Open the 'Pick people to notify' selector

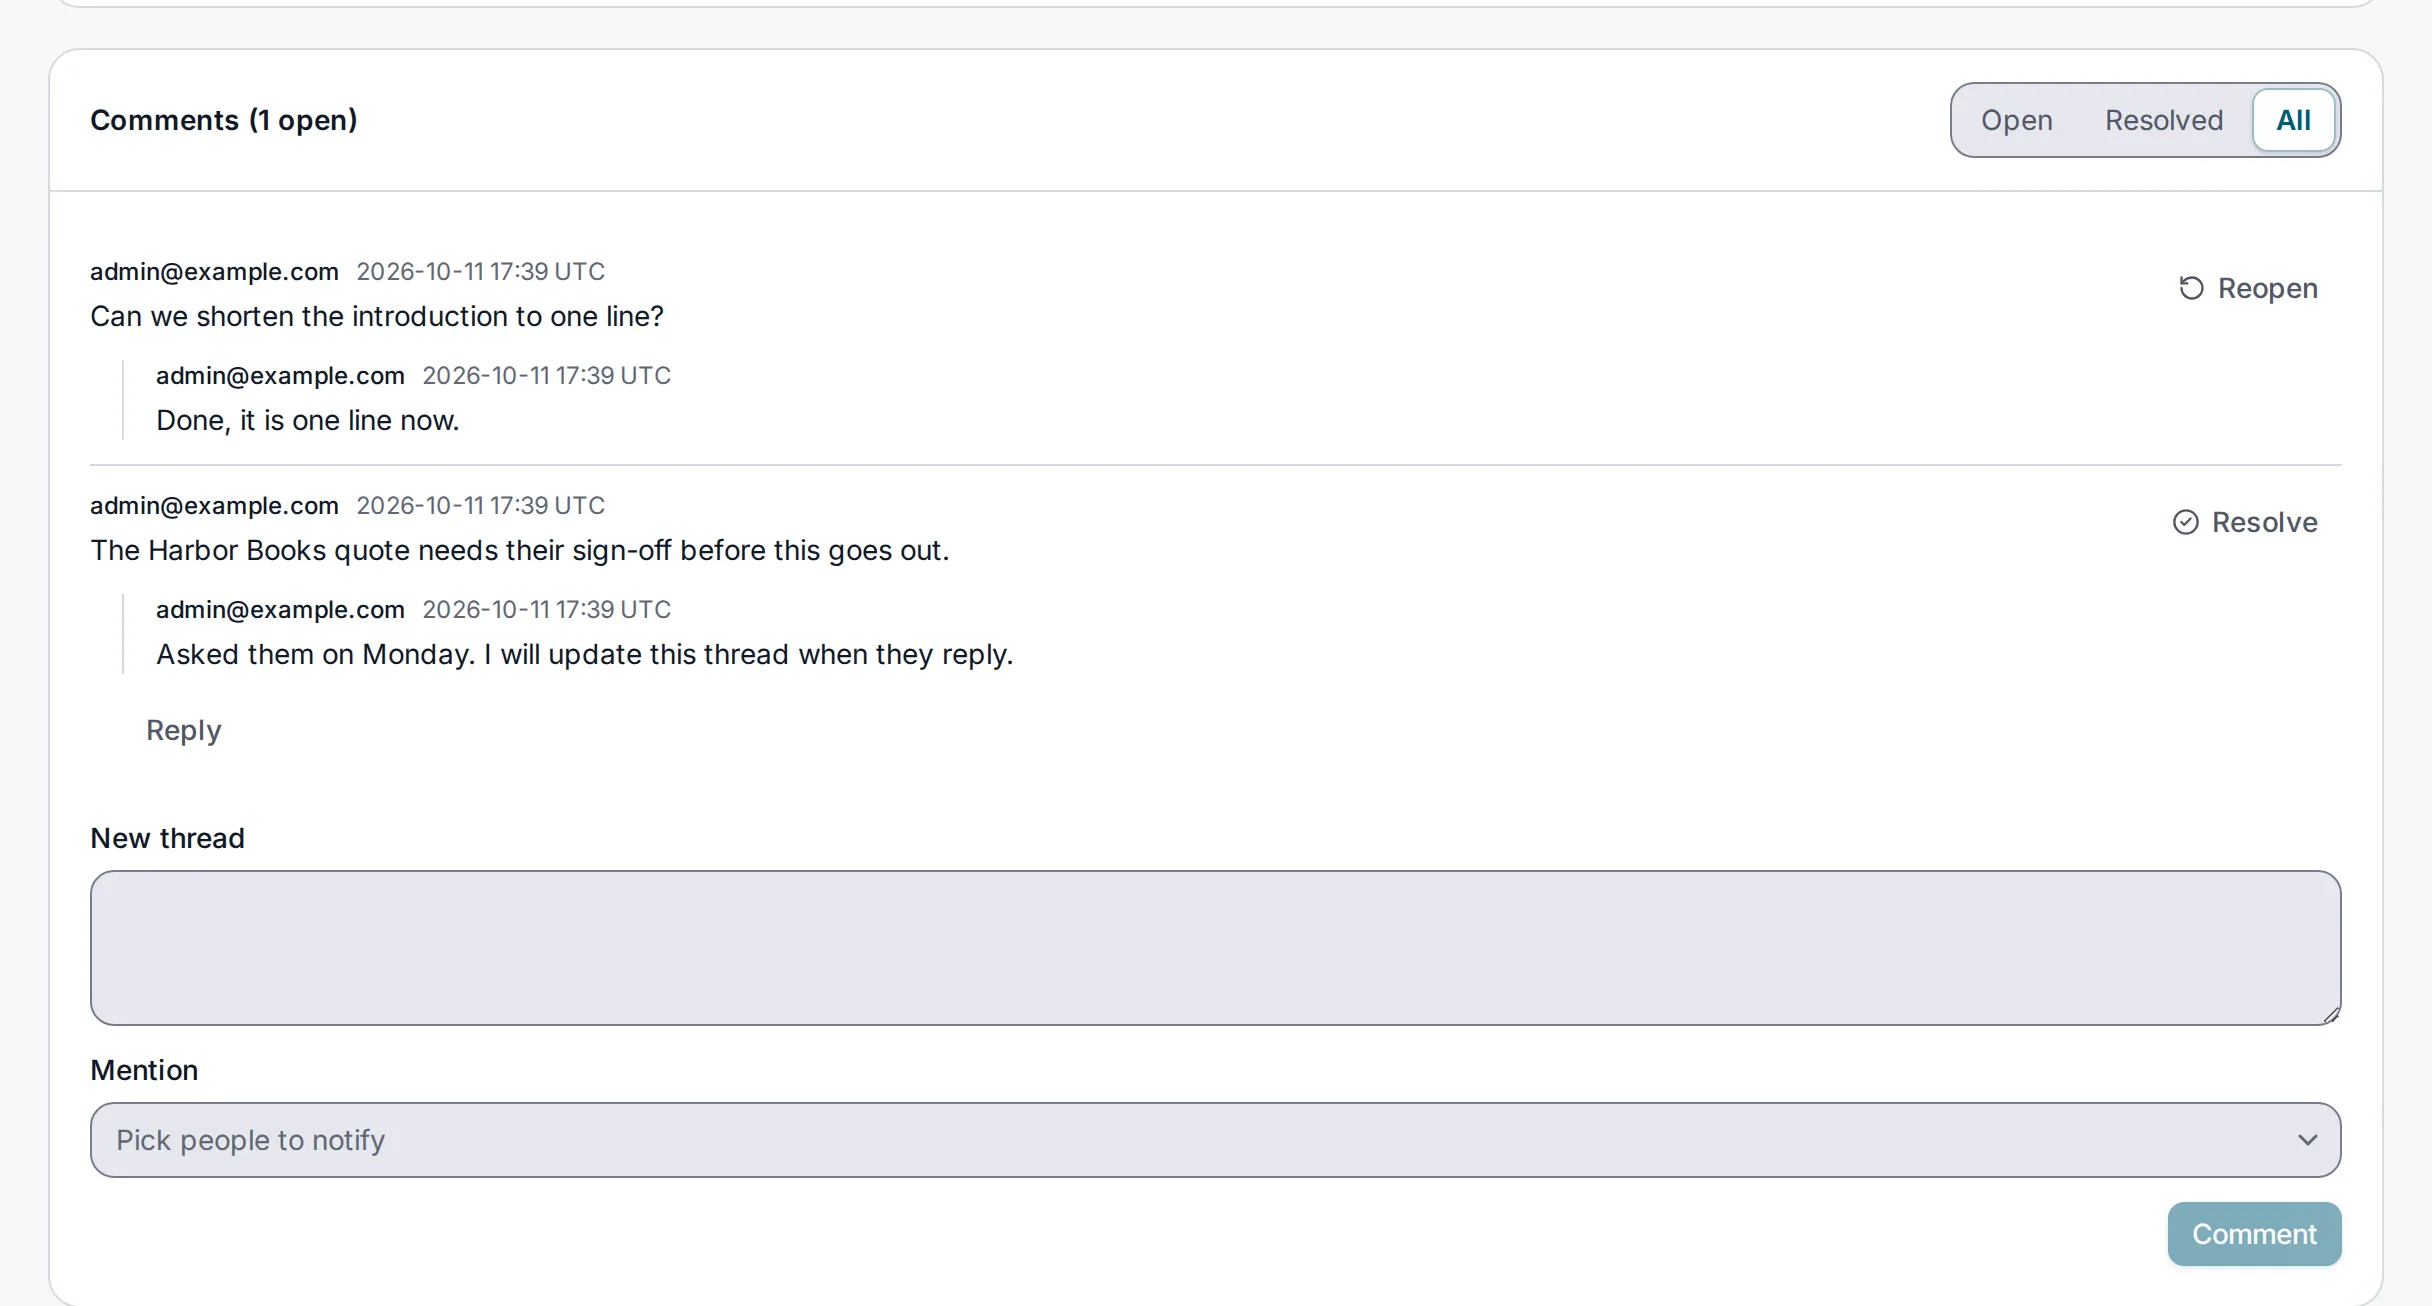[x=1215, y=1140]
